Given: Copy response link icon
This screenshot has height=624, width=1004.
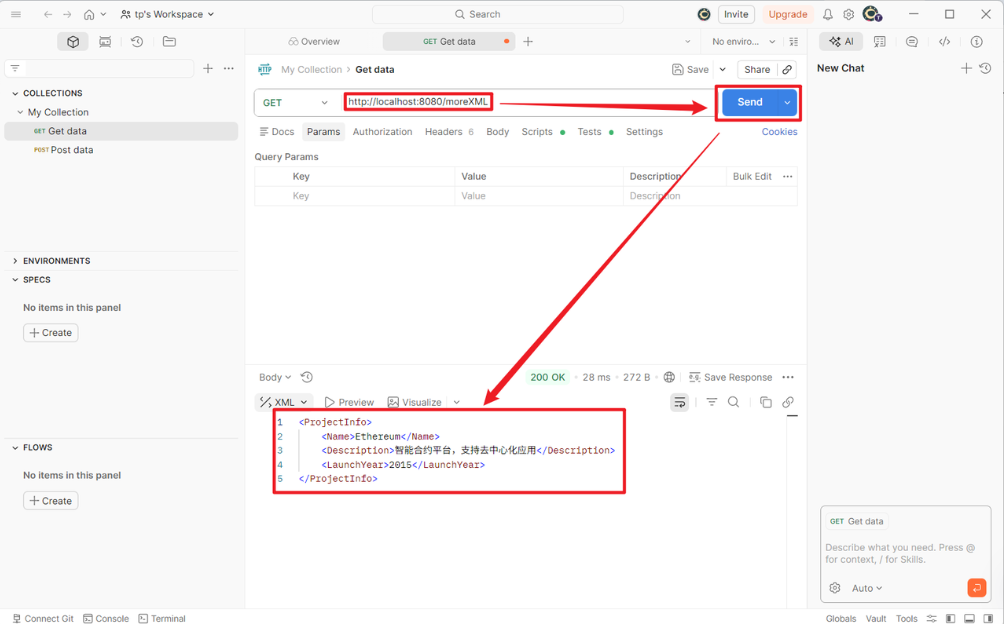Looking at the screenshot, I should [788, 402].
